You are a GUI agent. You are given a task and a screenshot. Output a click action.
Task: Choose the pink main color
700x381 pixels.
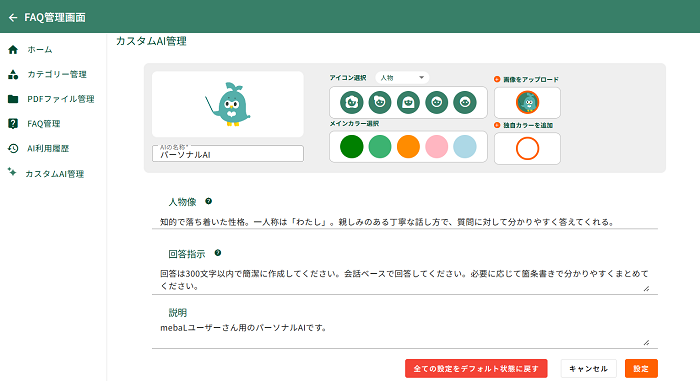437,147
